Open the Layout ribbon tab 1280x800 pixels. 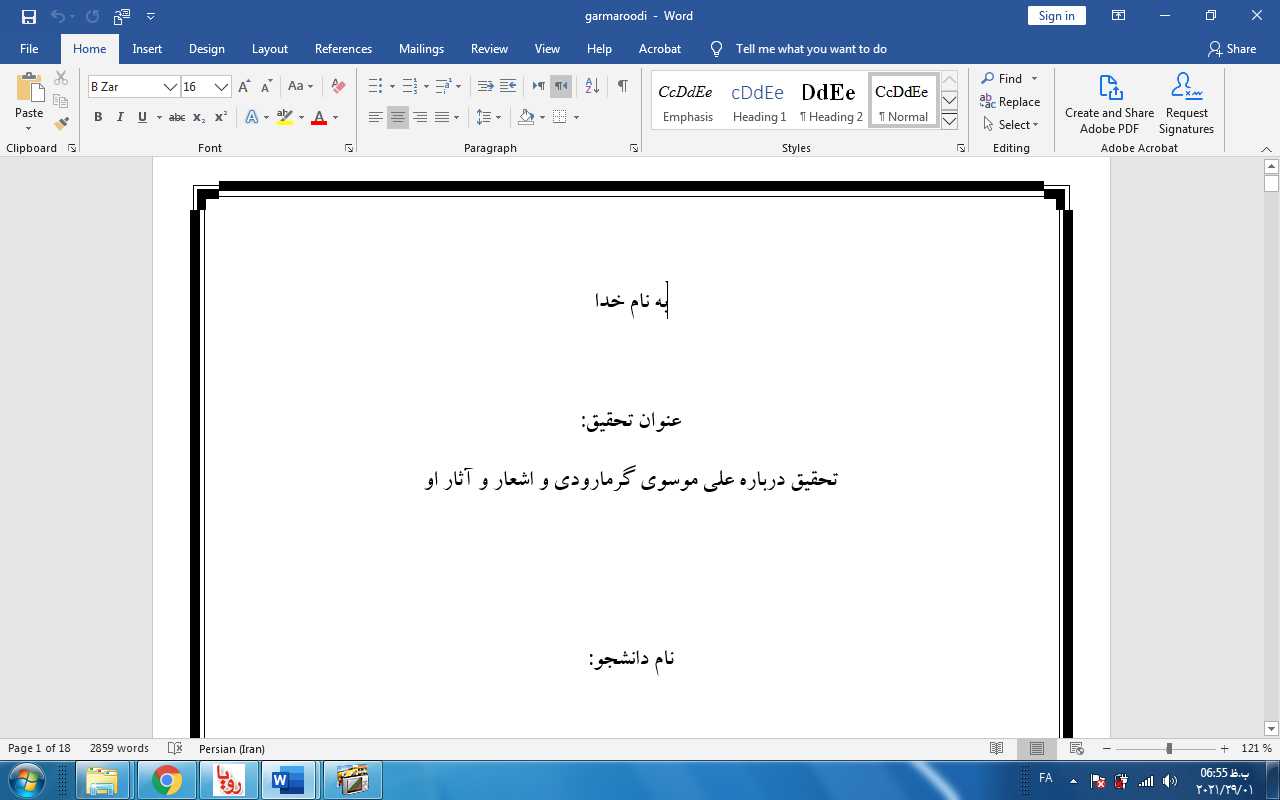(269, 49)
